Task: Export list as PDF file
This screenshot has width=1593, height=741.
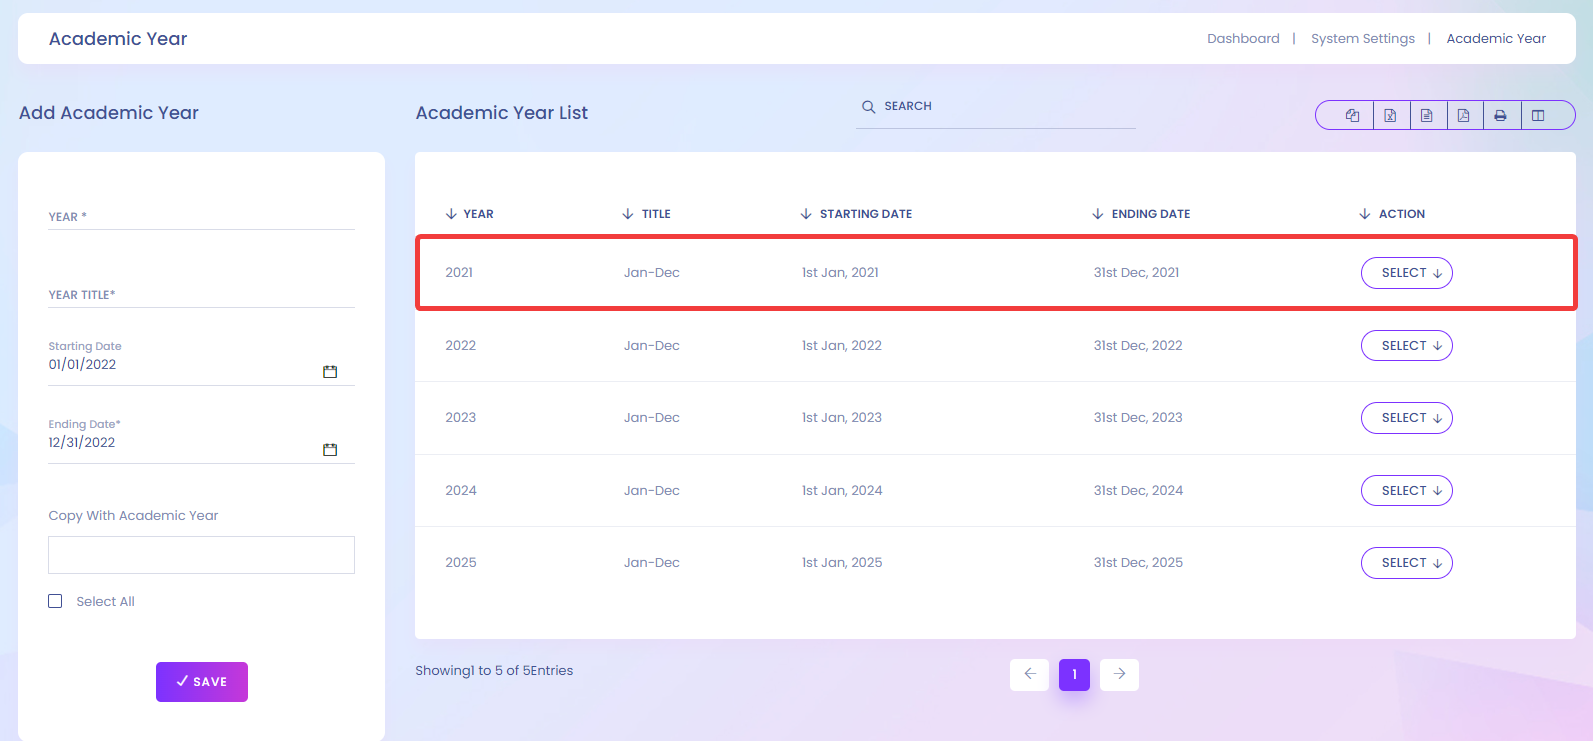Action: pos(1464,115)
